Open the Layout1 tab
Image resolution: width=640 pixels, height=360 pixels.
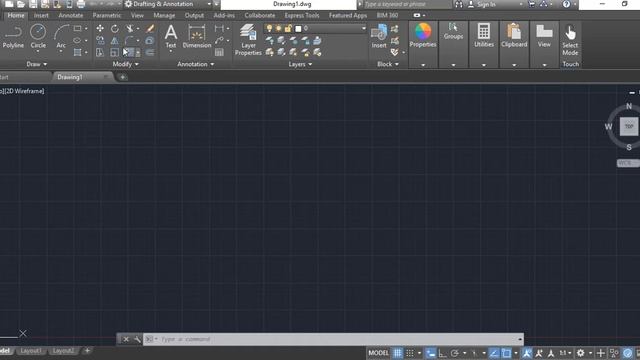(31, 351)
